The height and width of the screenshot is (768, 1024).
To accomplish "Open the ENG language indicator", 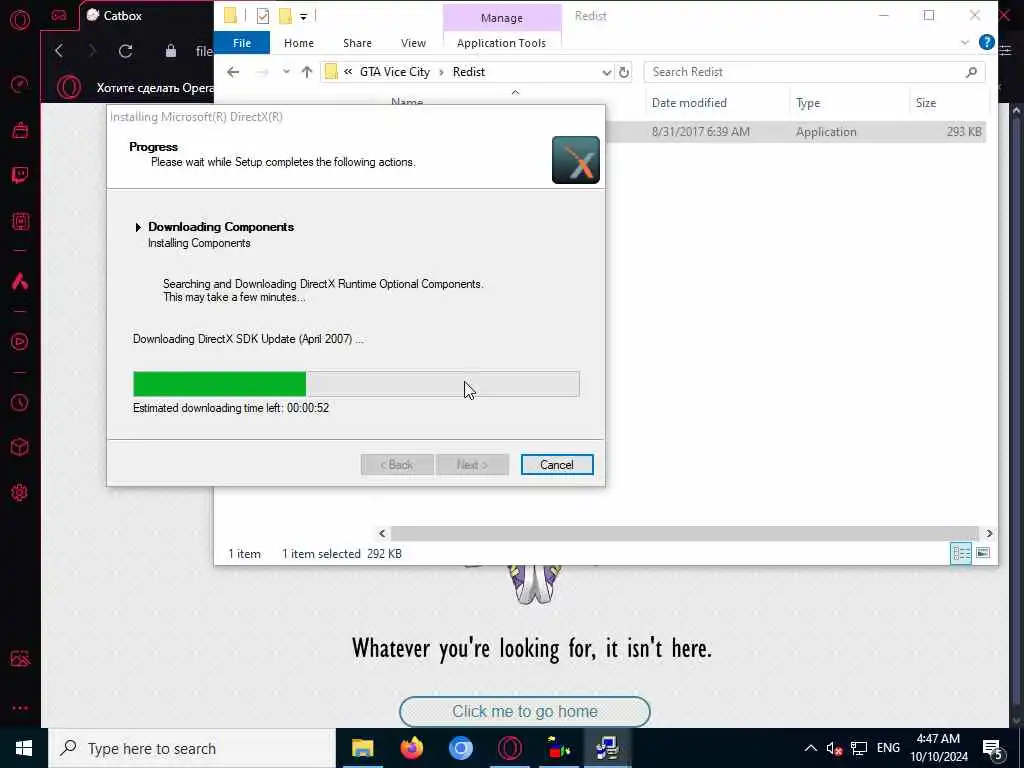I will click(888, 748).
